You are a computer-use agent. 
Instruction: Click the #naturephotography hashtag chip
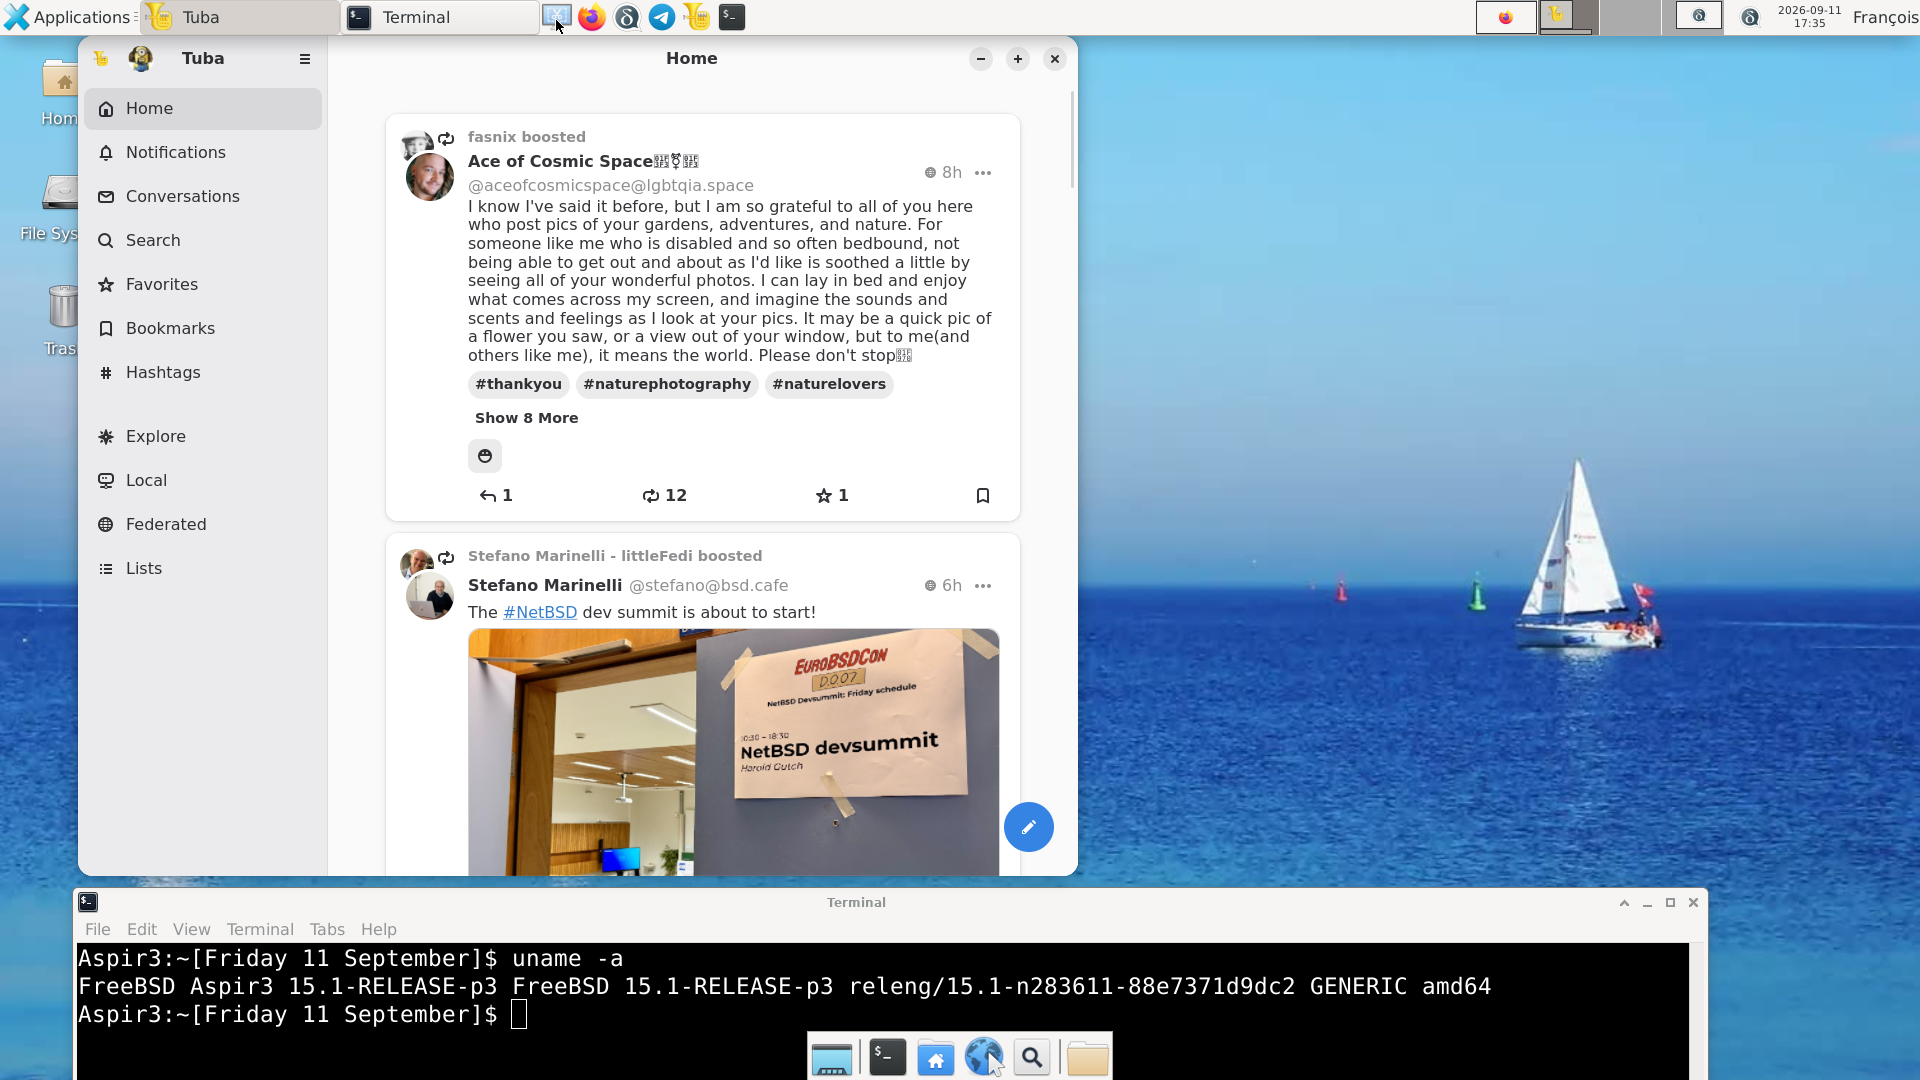tap(667, 384)
